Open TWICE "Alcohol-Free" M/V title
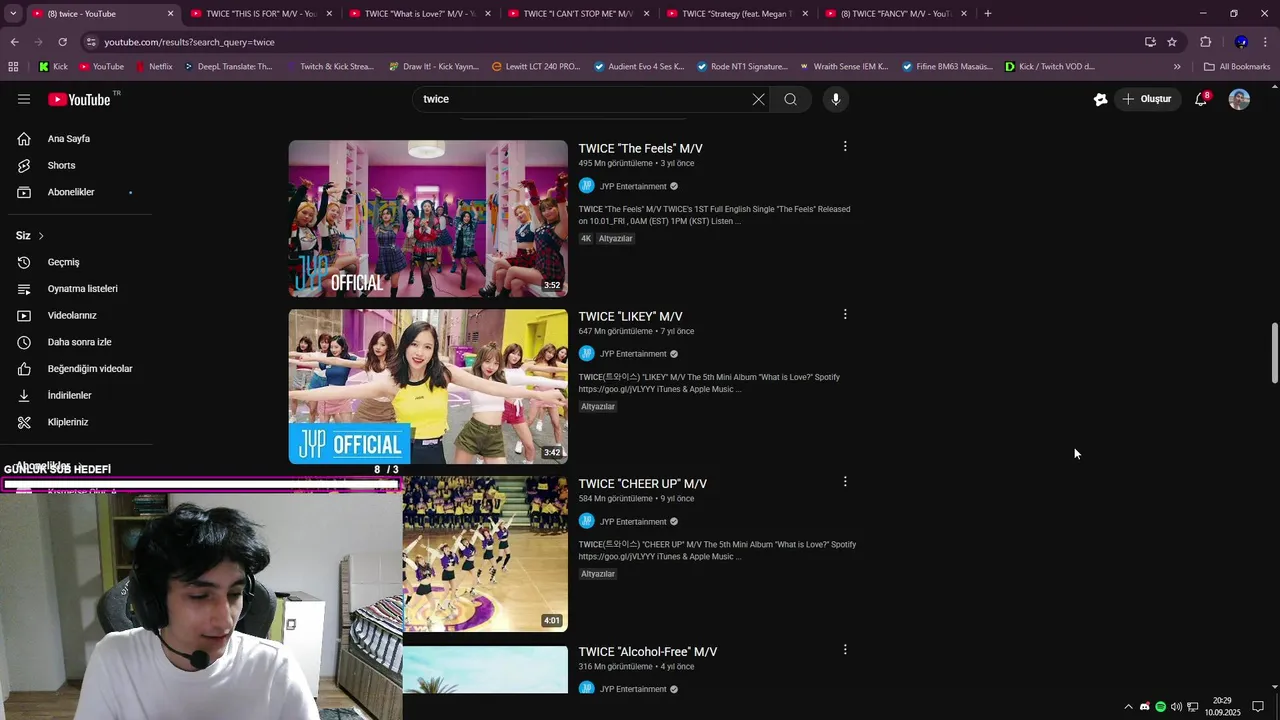Image resolution: width=1280 pixels, height=720 pixels. click(x=647, y=652)
